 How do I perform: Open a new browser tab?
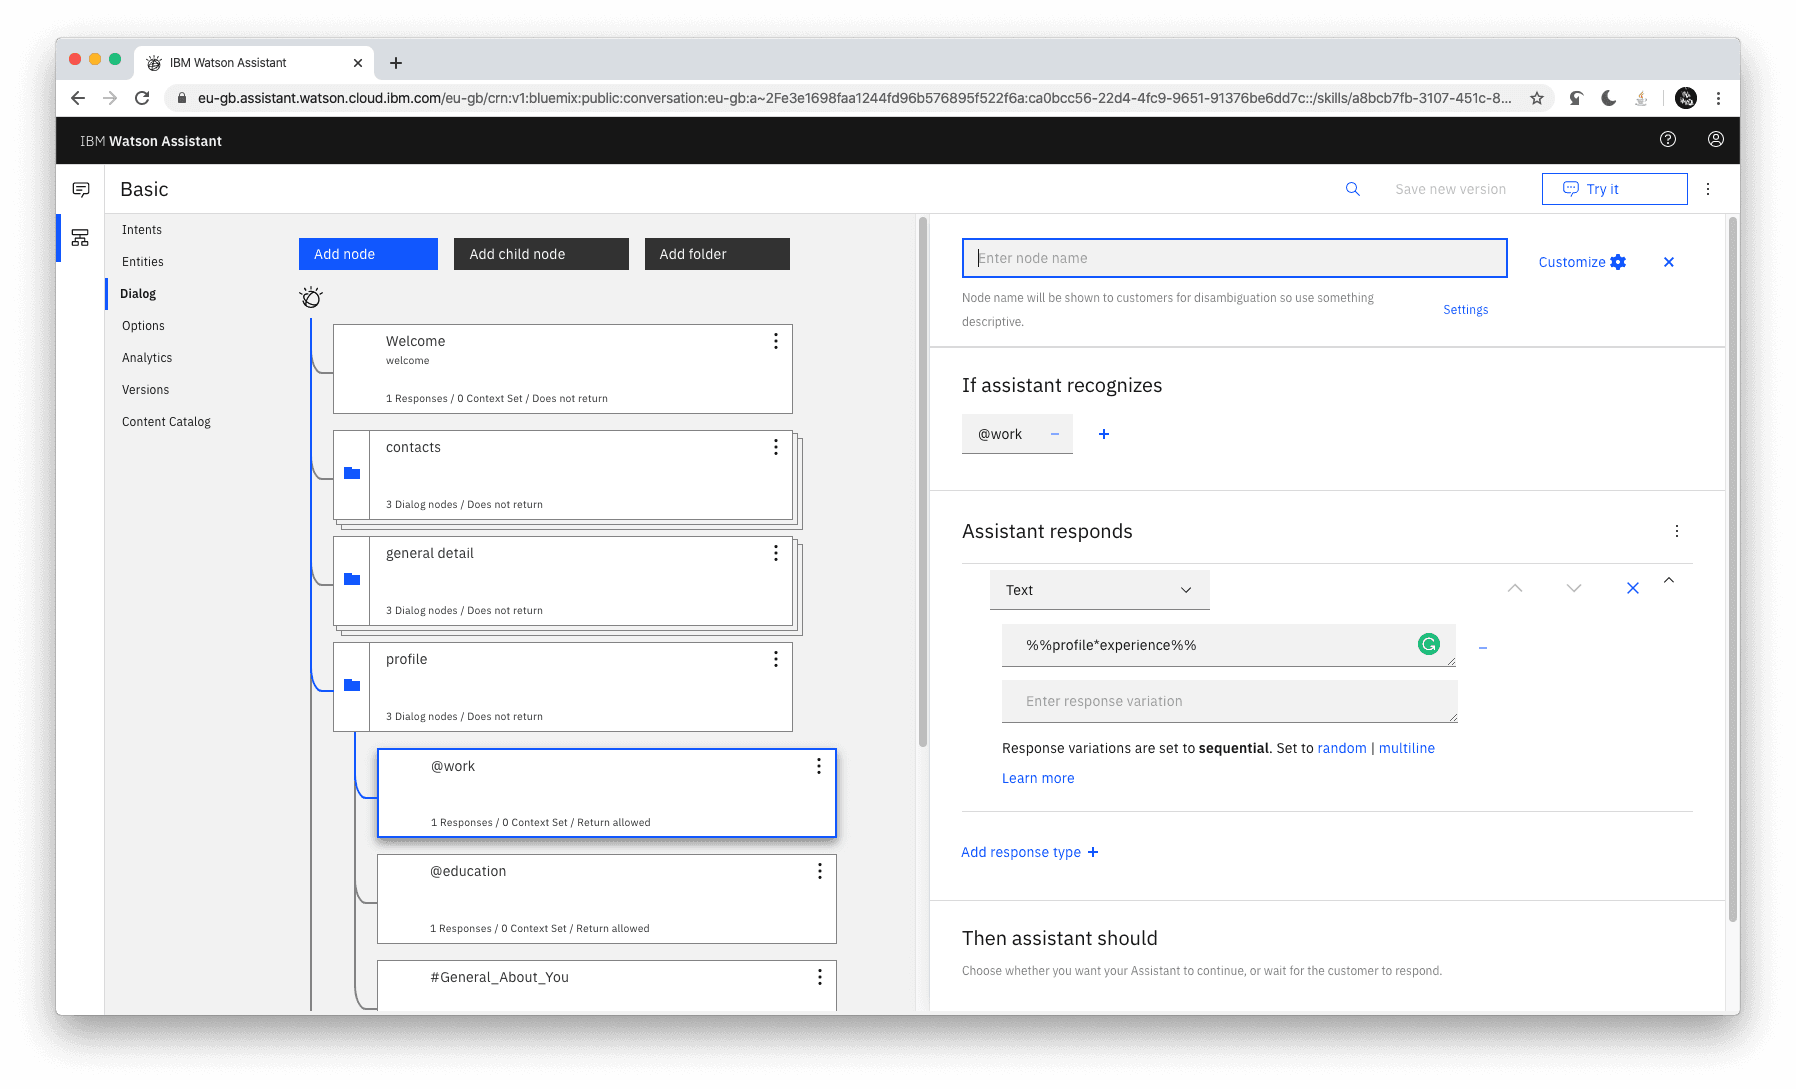pyautogui.click(x=396, y=63)
